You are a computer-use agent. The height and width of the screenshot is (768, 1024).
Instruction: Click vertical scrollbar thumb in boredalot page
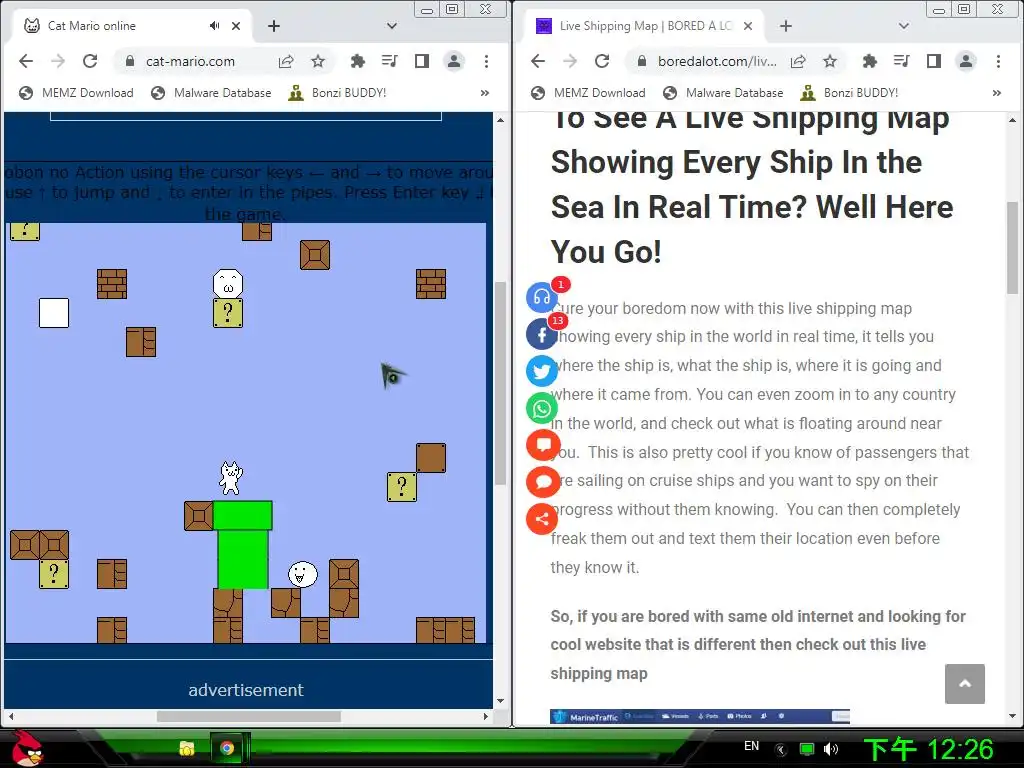tap(1012, 248)
